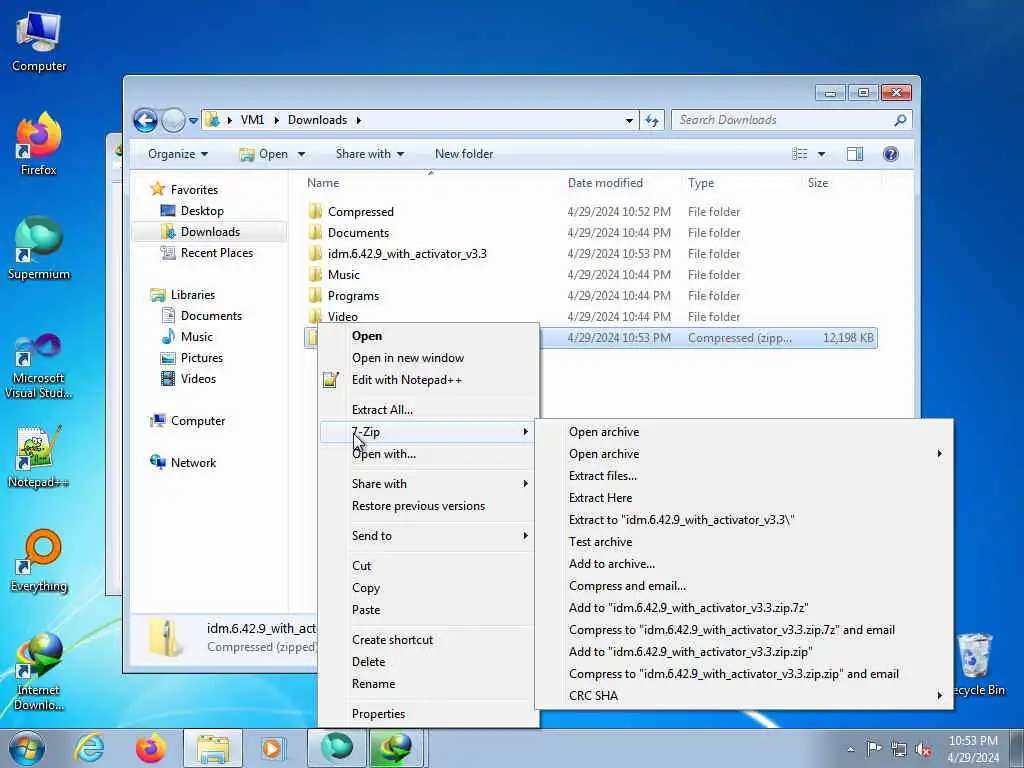
Task: Launch Firefox from the desktop shortcut
Action: [39, 144]
